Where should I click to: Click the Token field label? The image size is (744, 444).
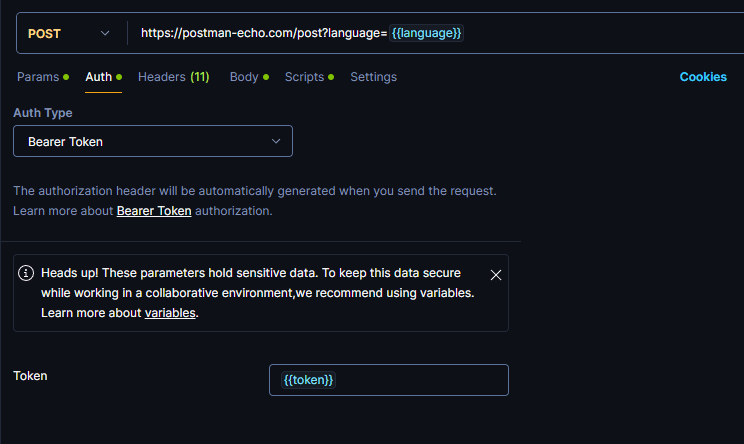click(30, 375)
